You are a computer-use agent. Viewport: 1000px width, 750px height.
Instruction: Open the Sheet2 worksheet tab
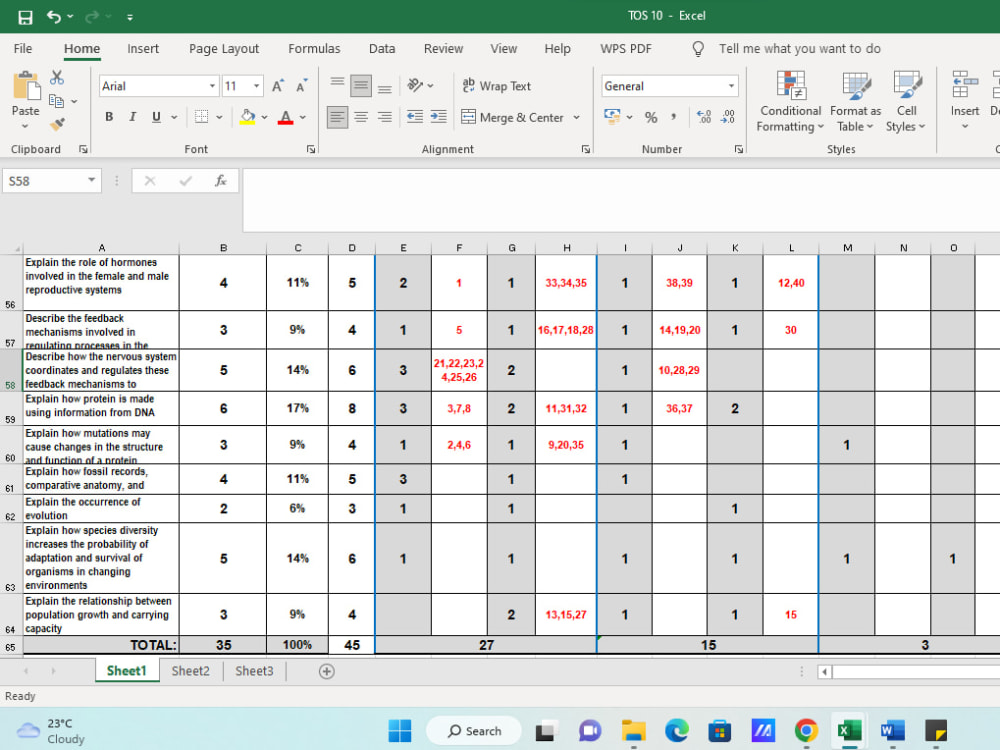click(190, 671)
